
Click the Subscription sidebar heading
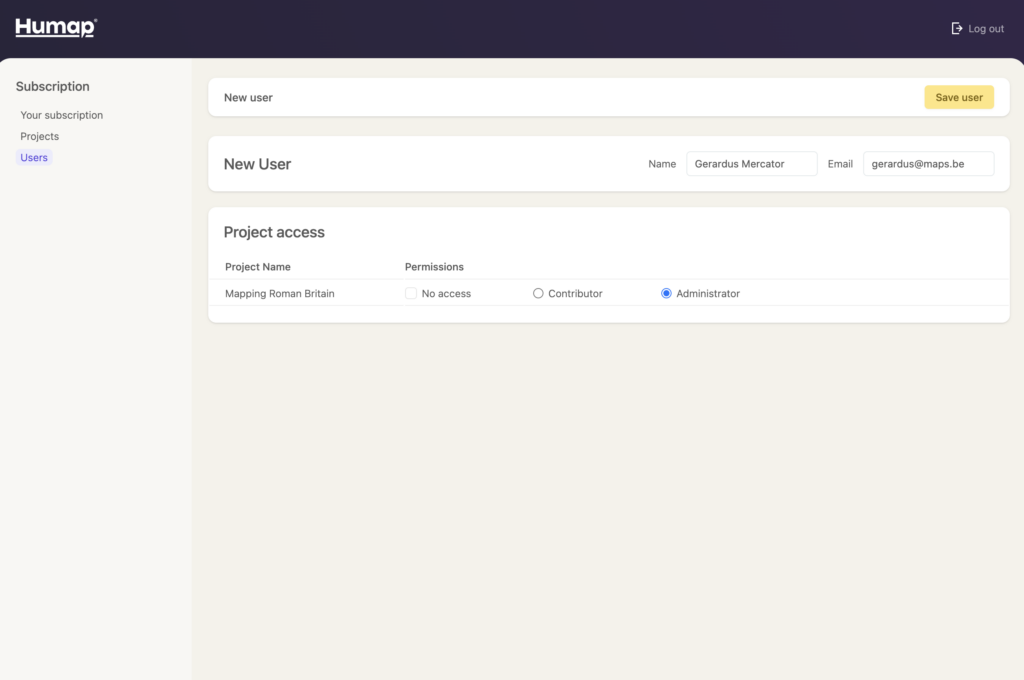pos(52,86)
